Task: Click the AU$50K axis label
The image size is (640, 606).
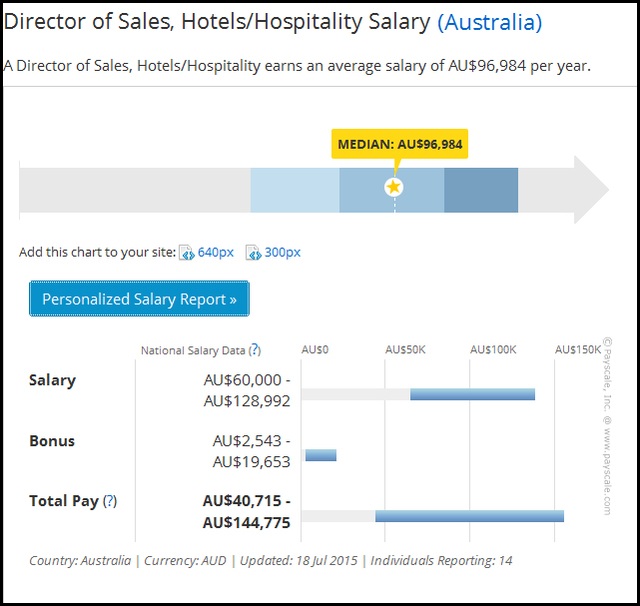Action: click(x=407, y=350)
